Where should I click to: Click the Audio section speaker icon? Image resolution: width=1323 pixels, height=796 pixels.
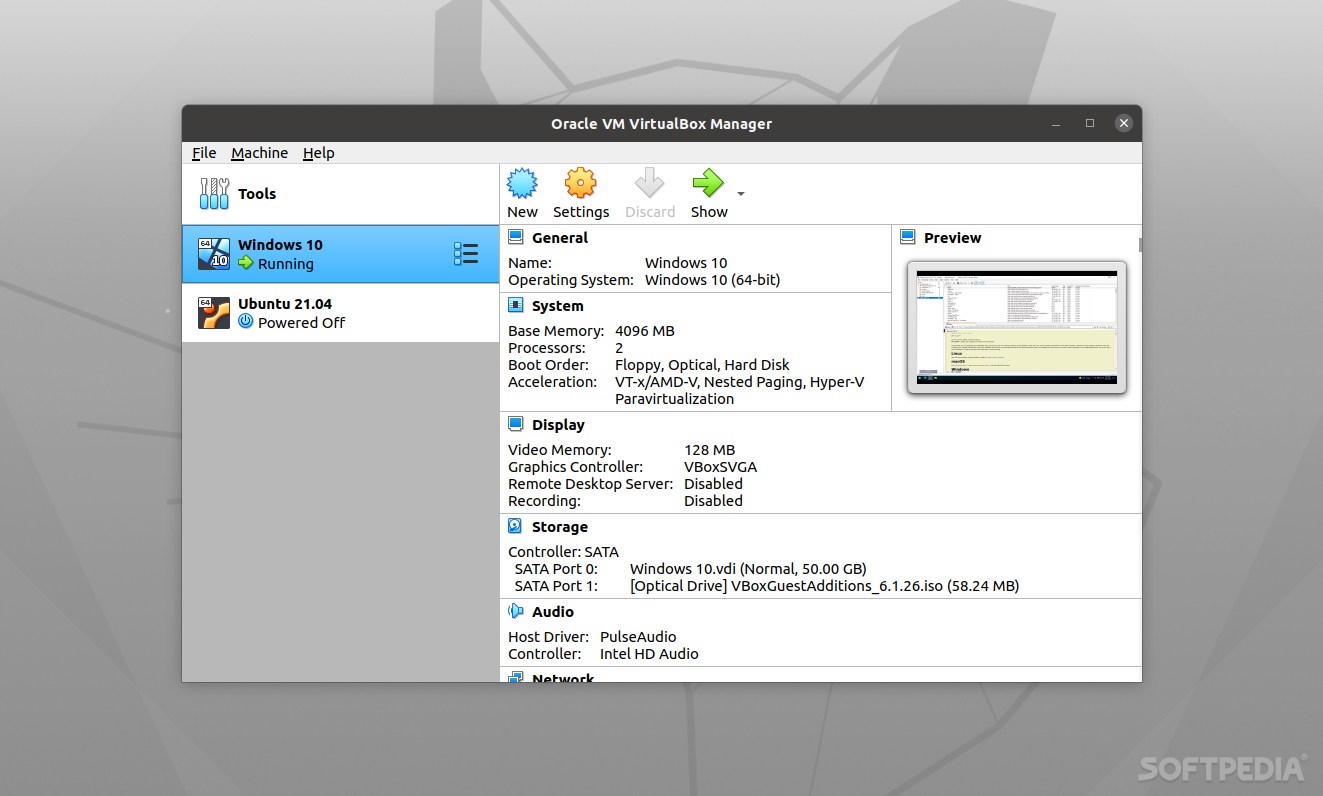tap(516, 611)
